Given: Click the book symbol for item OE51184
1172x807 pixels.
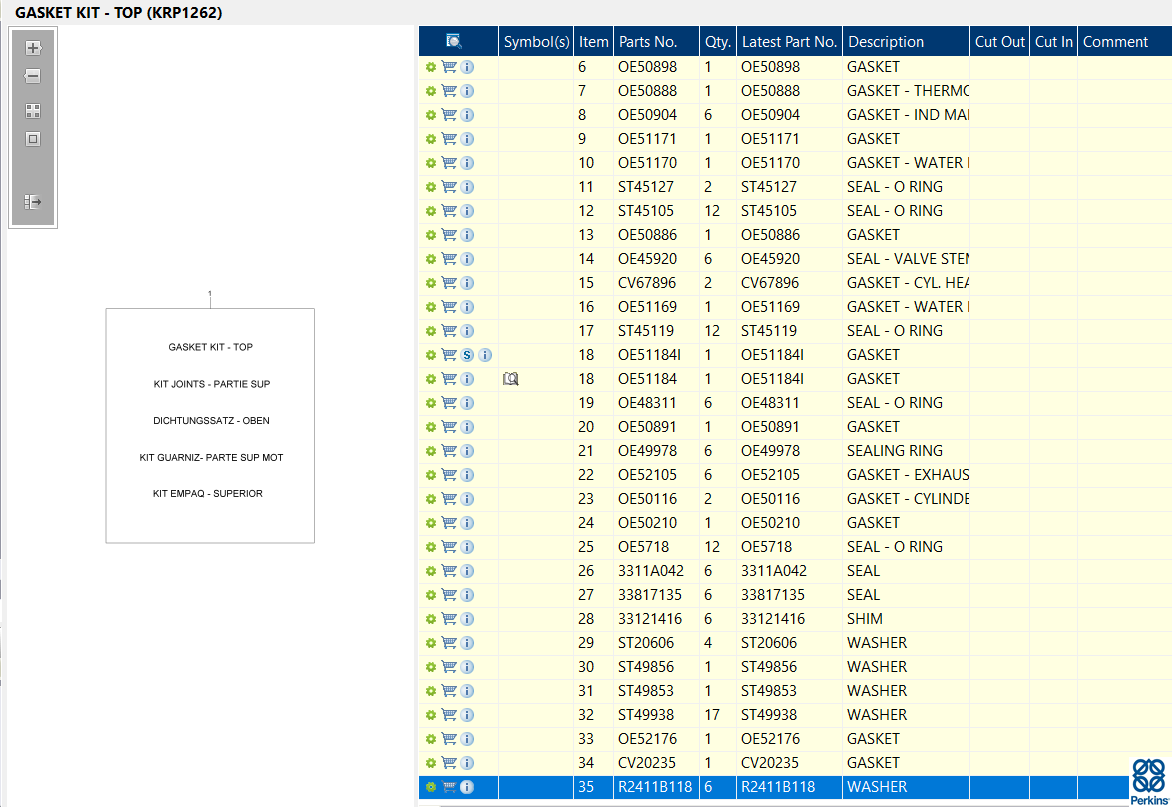Looking at the screenshot, I should point(511,379).
